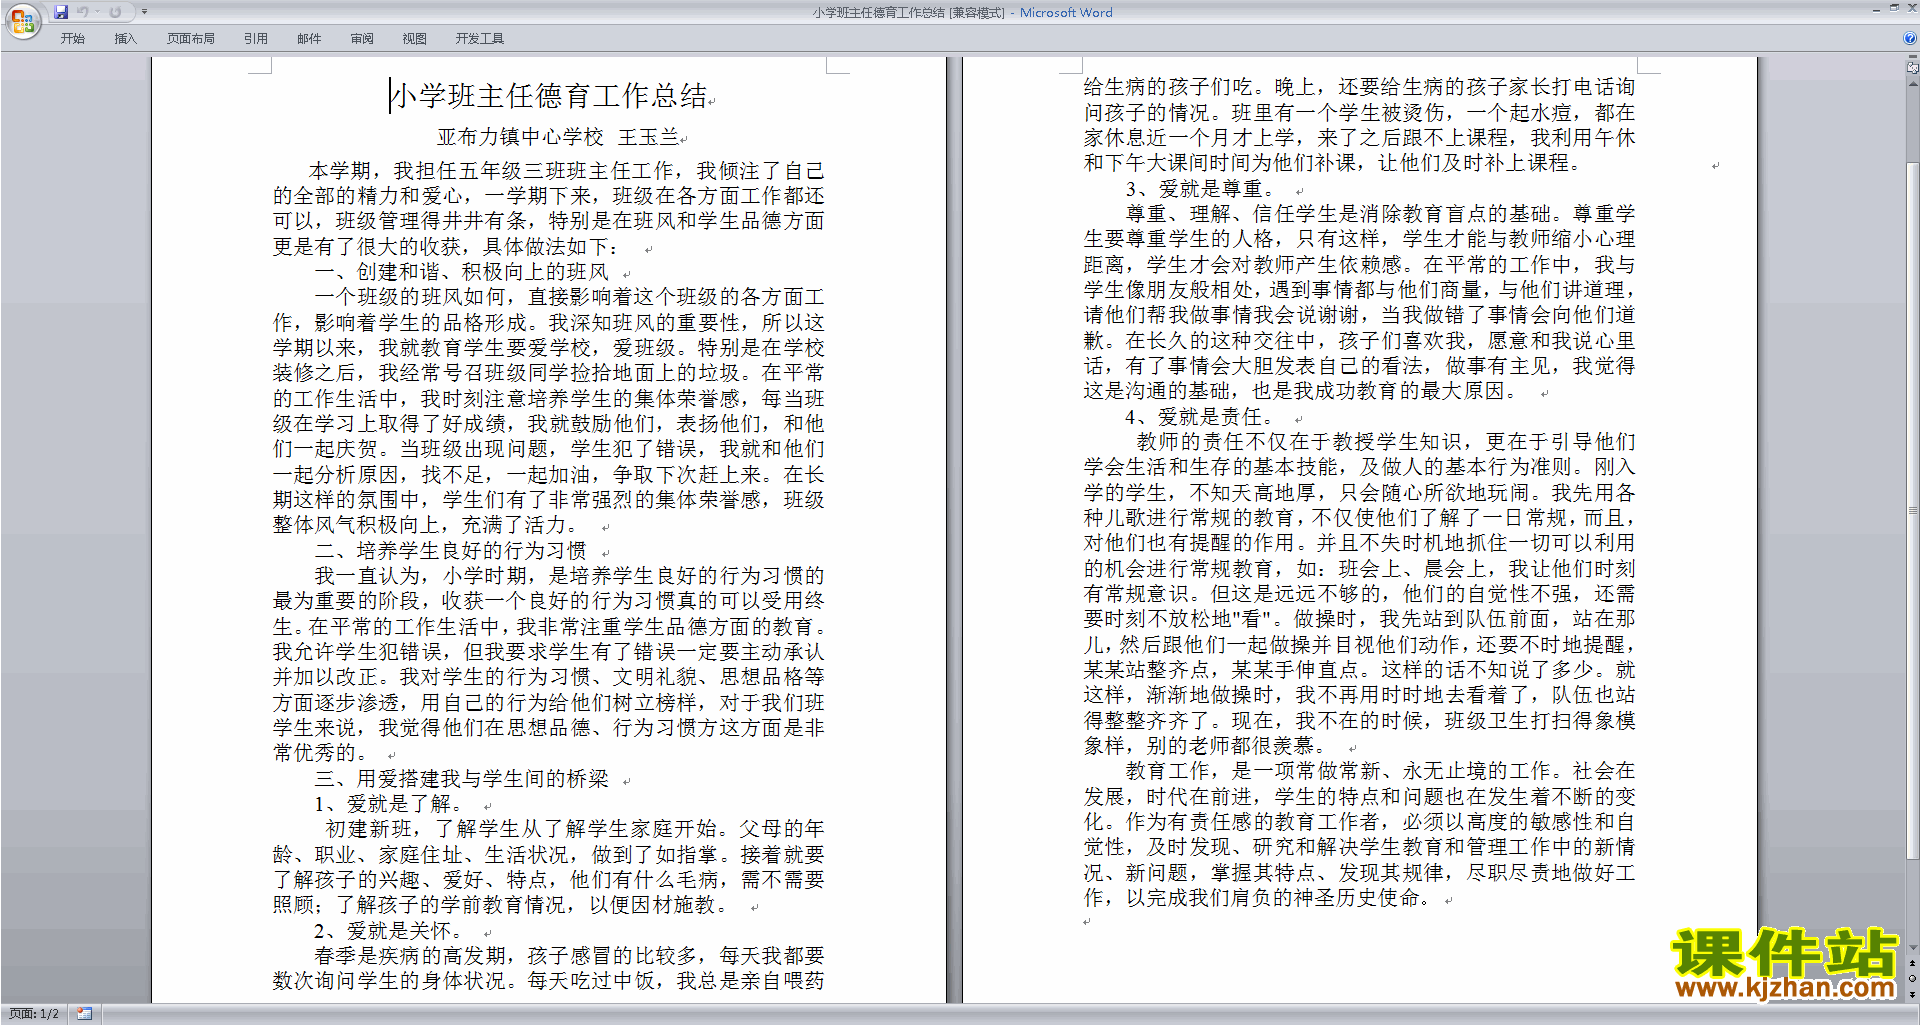Go to the 邮件 tab
1920x1025 pixels.
[x=309, y=38]
